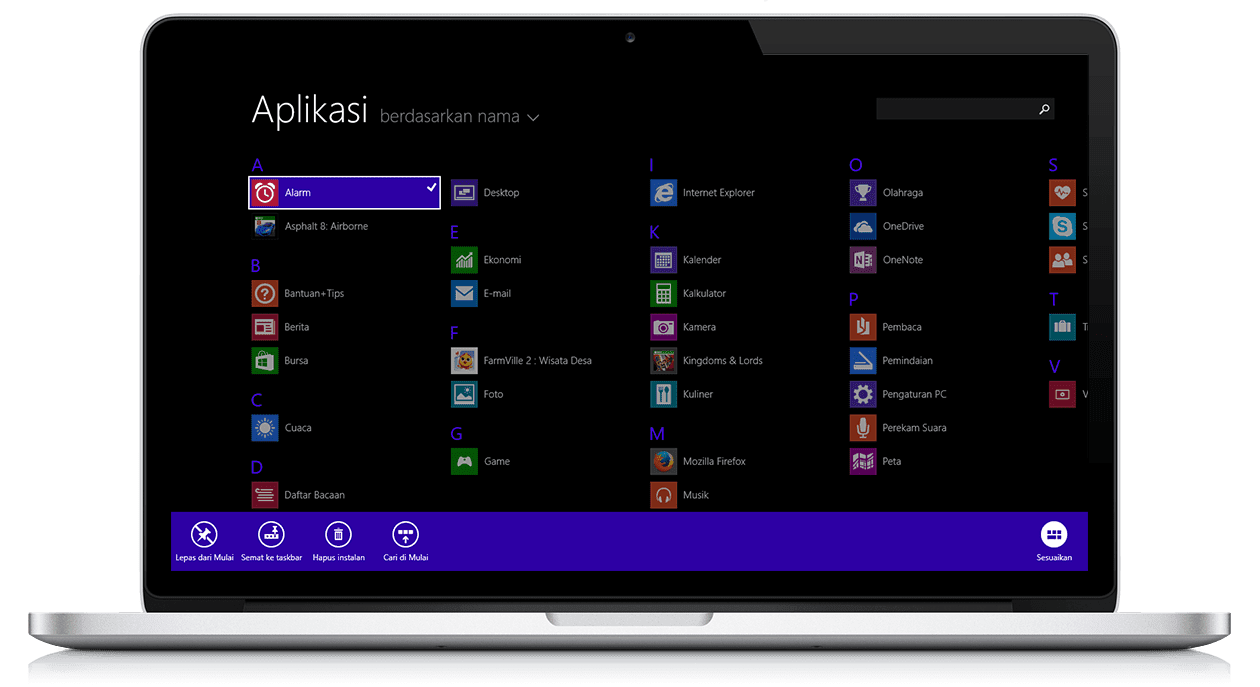Select letter heading K group
This screenshot has width=1260, height=687.
[655, 232]
